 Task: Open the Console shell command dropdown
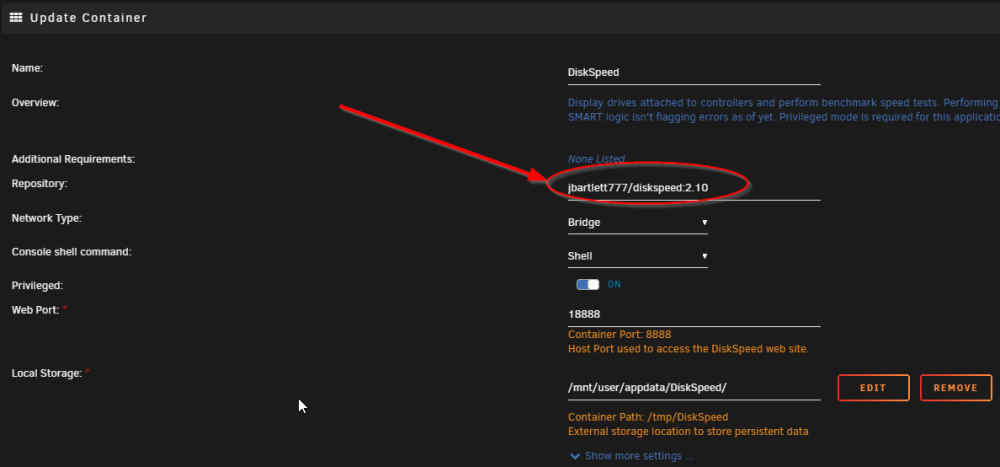pos(638,256)
